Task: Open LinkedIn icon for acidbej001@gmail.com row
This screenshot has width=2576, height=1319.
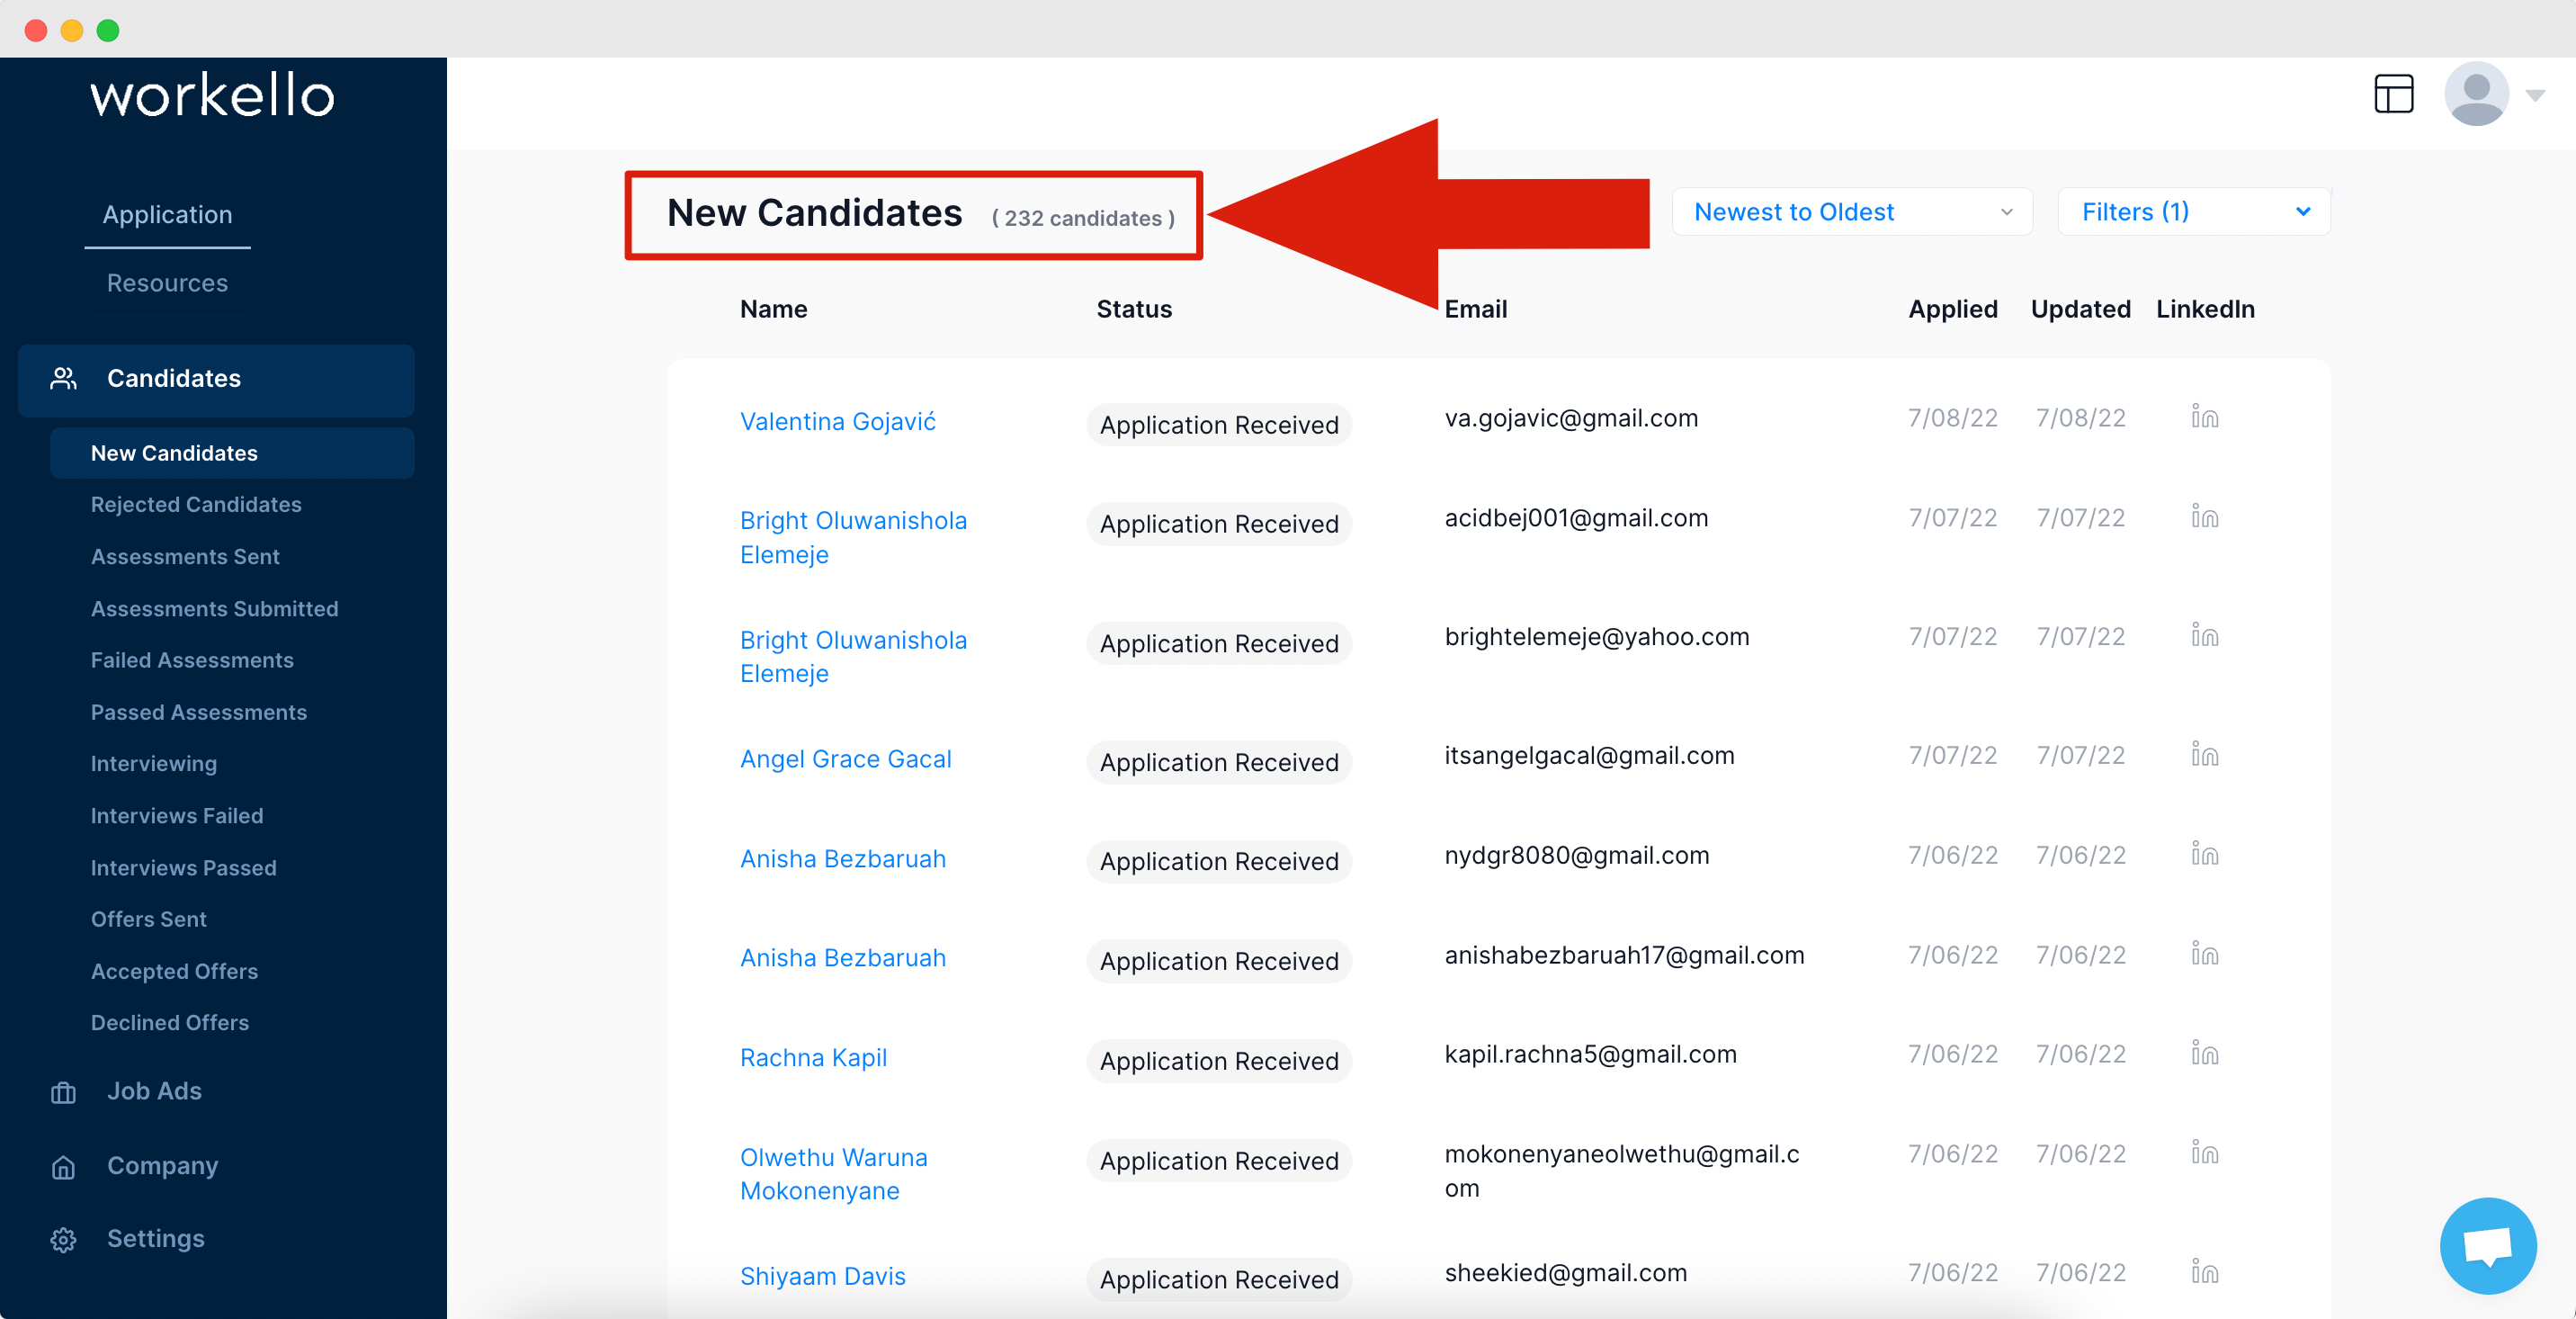Action: click(x=2204, y=516)
